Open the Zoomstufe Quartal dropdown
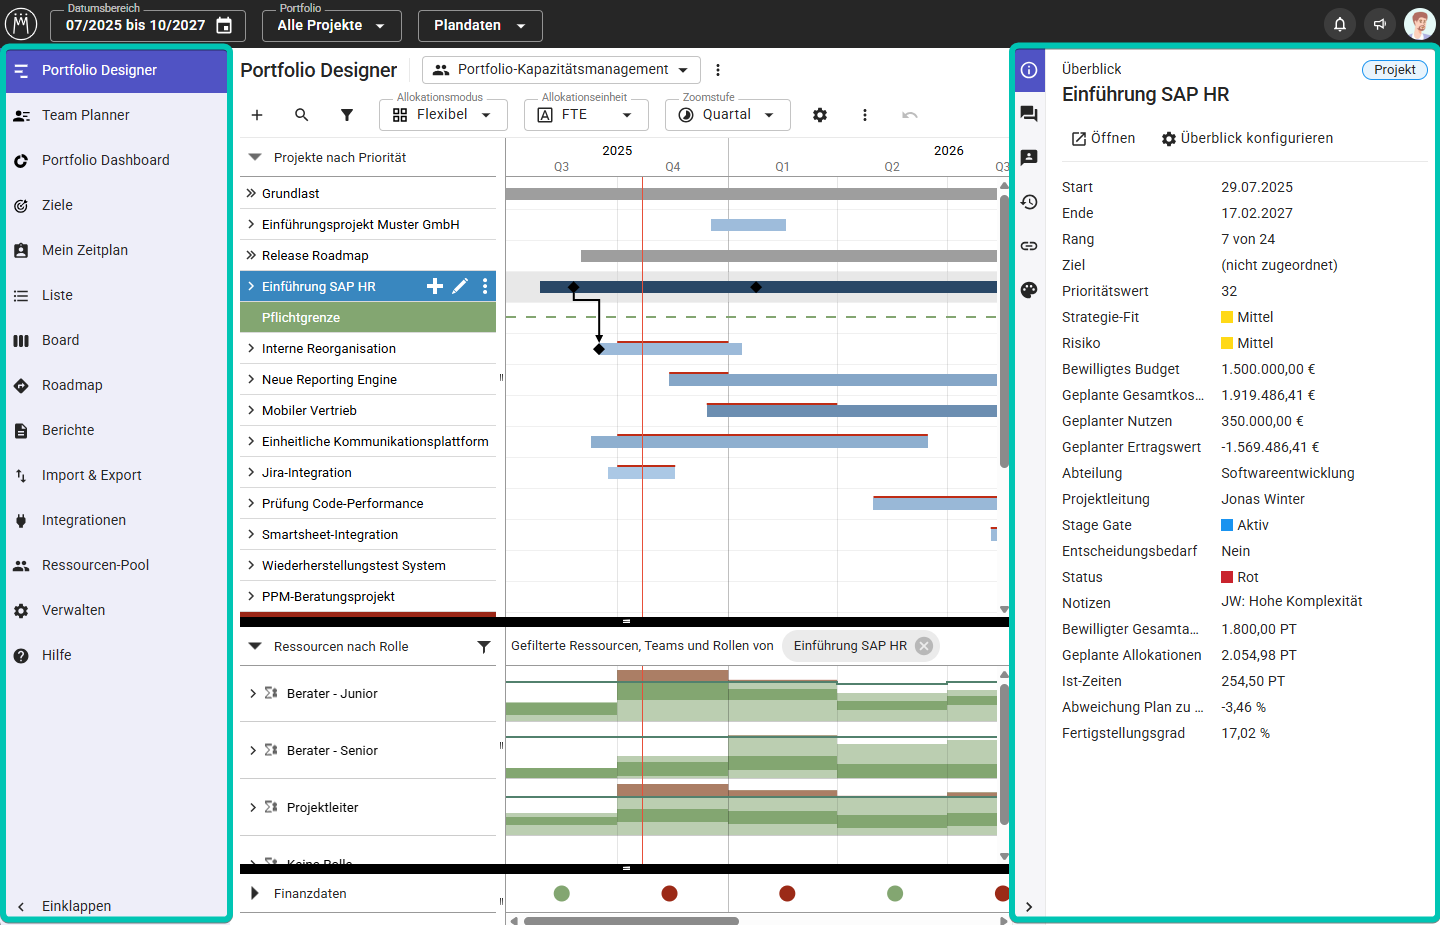Viewport: 1440px width, 925px height. [x=727, y=115]
